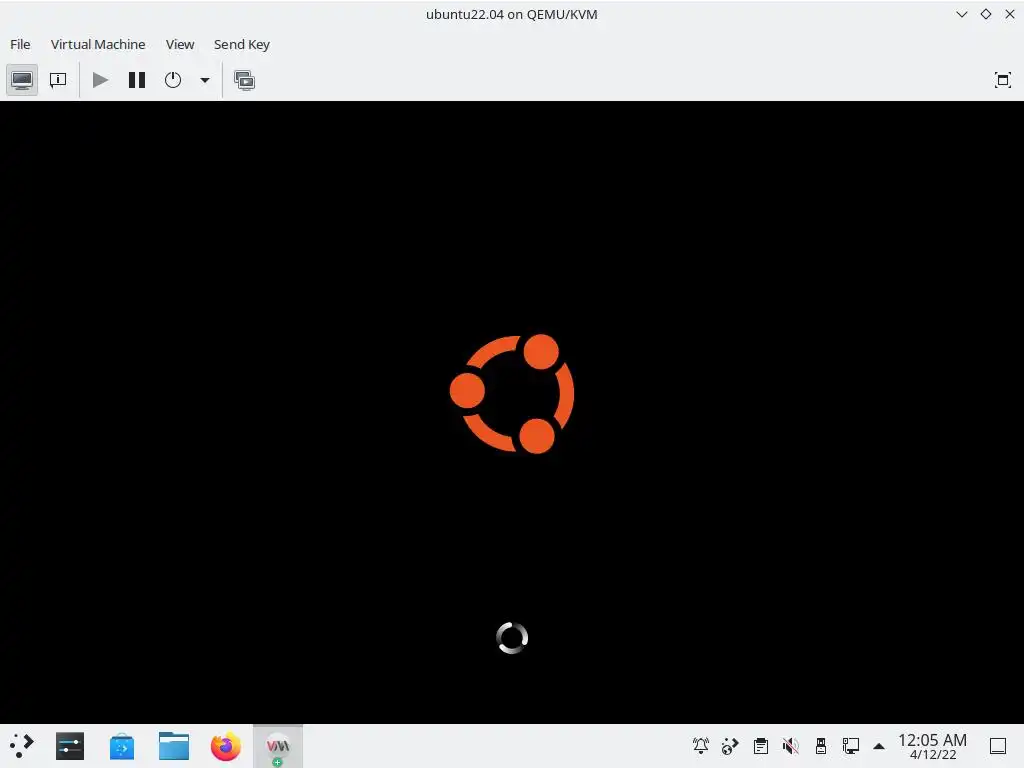Open Dolphin file manager from taskbar
The width and height of the screenshot is (1024, 768).
pos(174,746)
